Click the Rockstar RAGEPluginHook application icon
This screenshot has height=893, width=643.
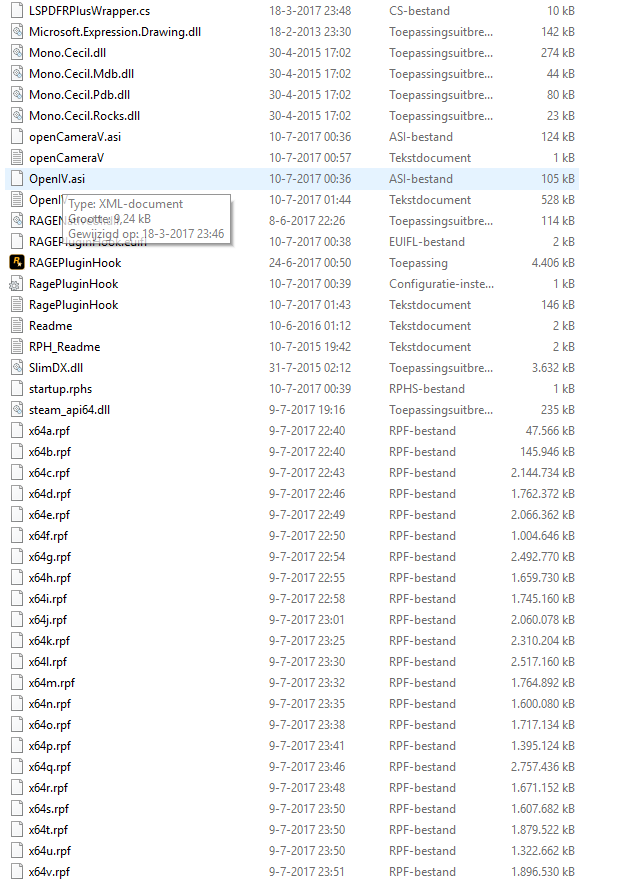tap(17, 263)
